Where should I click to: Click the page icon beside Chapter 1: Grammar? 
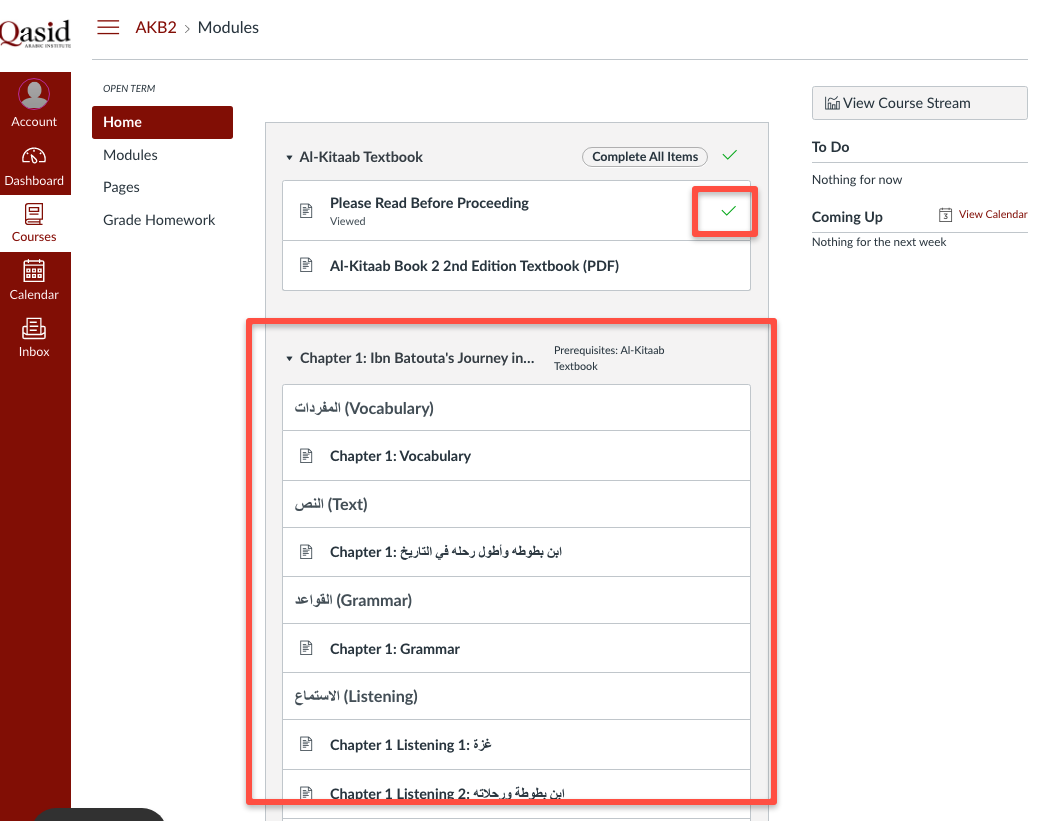pyautogui.click(x=306, y=648)
